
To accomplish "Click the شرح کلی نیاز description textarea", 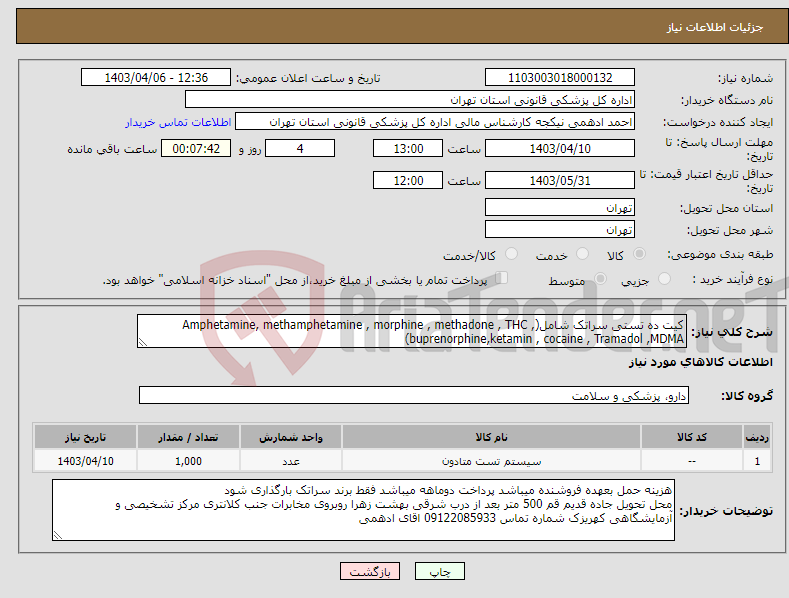I will tap(412, 331).
